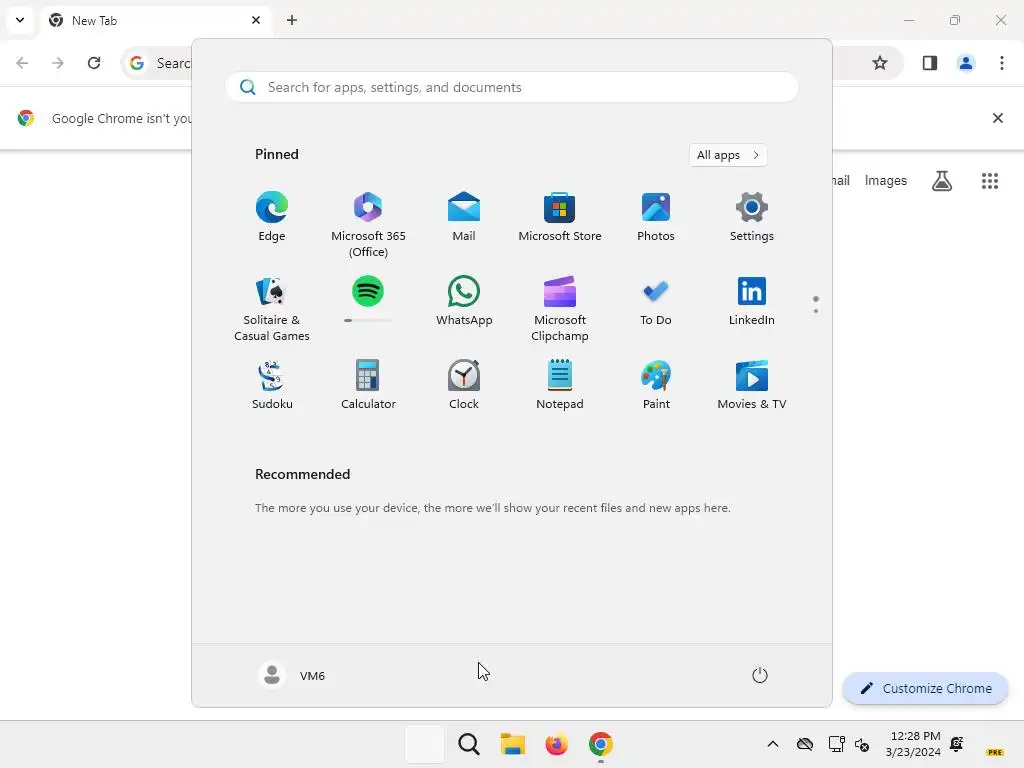Screen dimensions: 1024x768
Task: Open the Settings gear app
Action: coord(752,217)
